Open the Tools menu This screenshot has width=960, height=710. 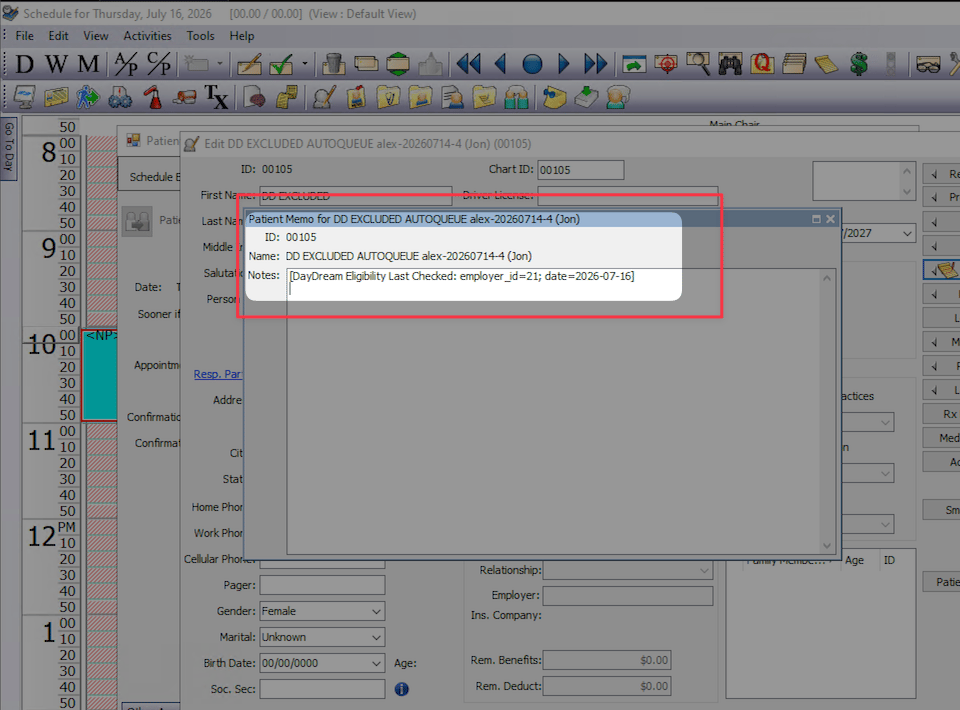200,36
